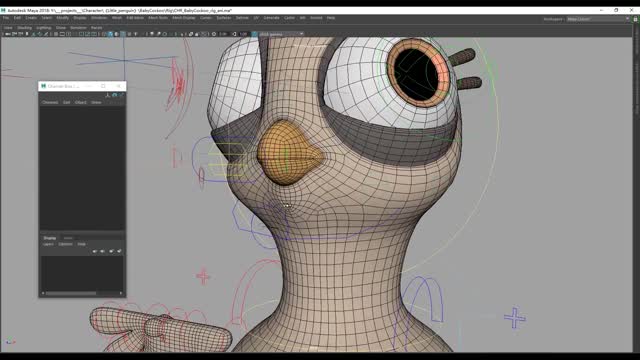Open the viewport View panel menu
Image resolution: width=640 pixels, height=360 pixels.
click(x=8, y=28)
